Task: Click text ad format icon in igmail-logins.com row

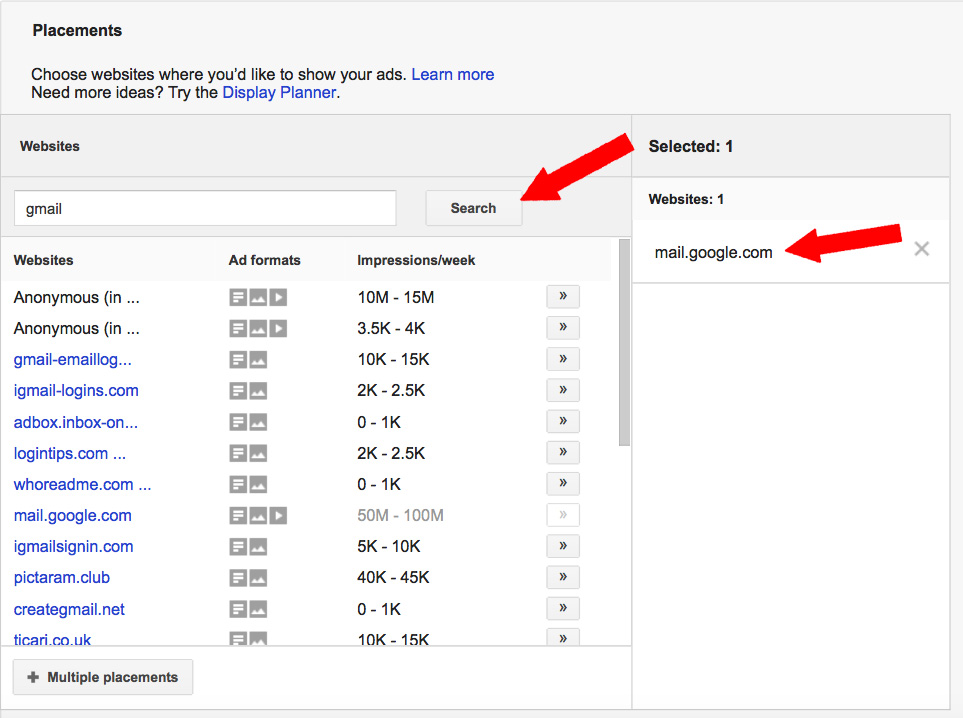Action: [238, 391]
